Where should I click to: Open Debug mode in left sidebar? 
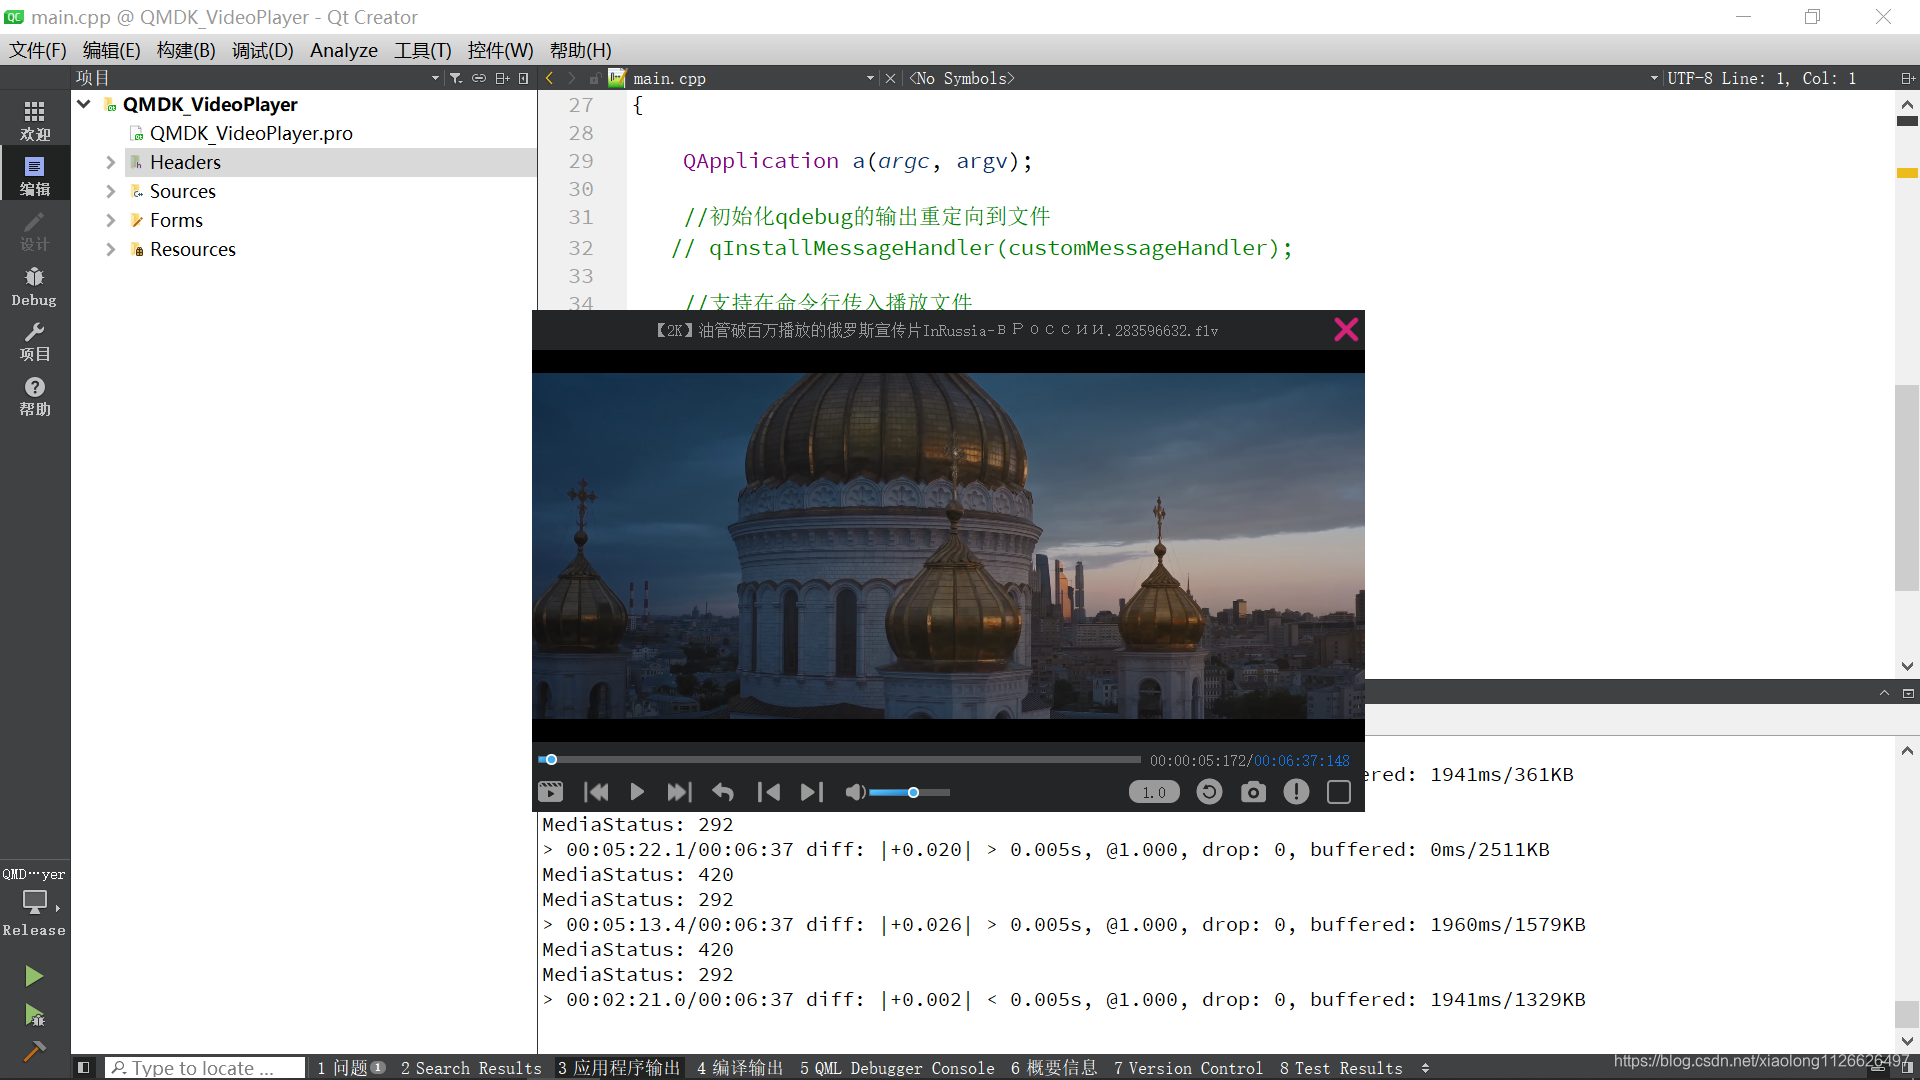pos(34,286)
